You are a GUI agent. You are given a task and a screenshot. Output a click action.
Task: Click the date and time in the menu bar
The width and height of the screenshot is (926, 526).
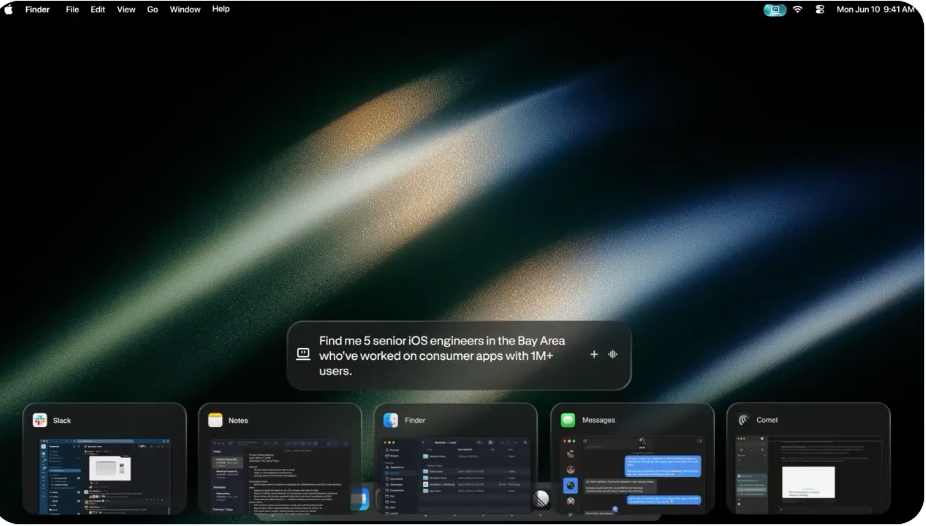click(874, 9)
